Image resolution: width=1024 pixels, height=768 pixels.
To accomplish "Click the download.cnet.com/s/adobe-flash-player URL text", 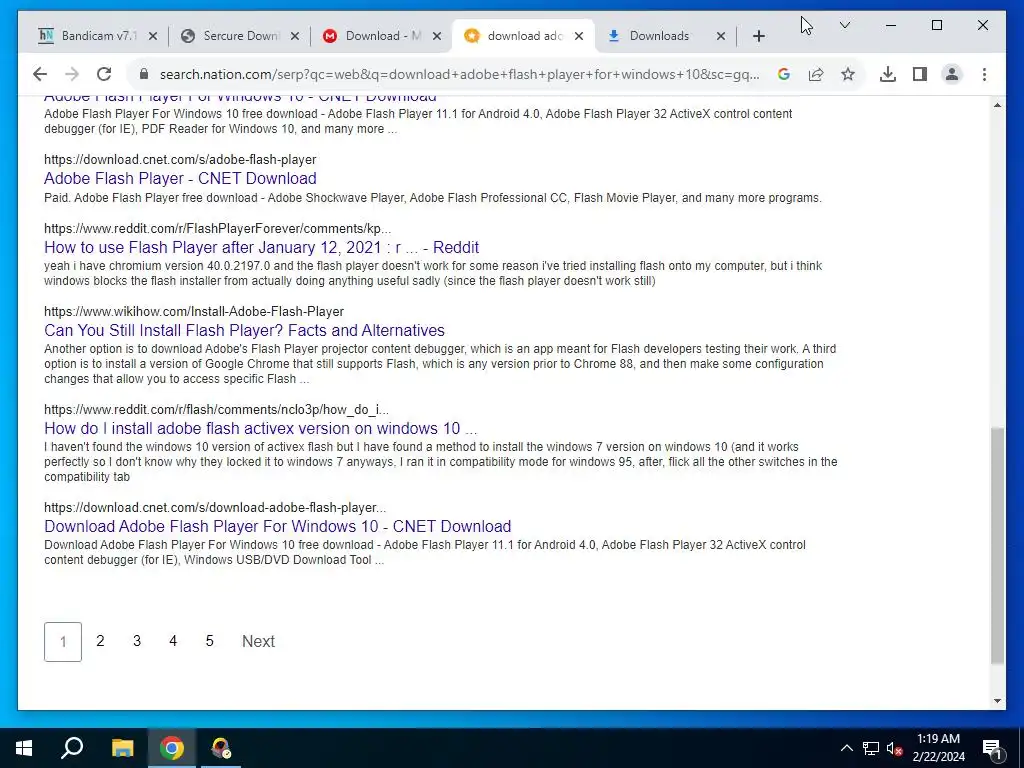I will 180,159.
